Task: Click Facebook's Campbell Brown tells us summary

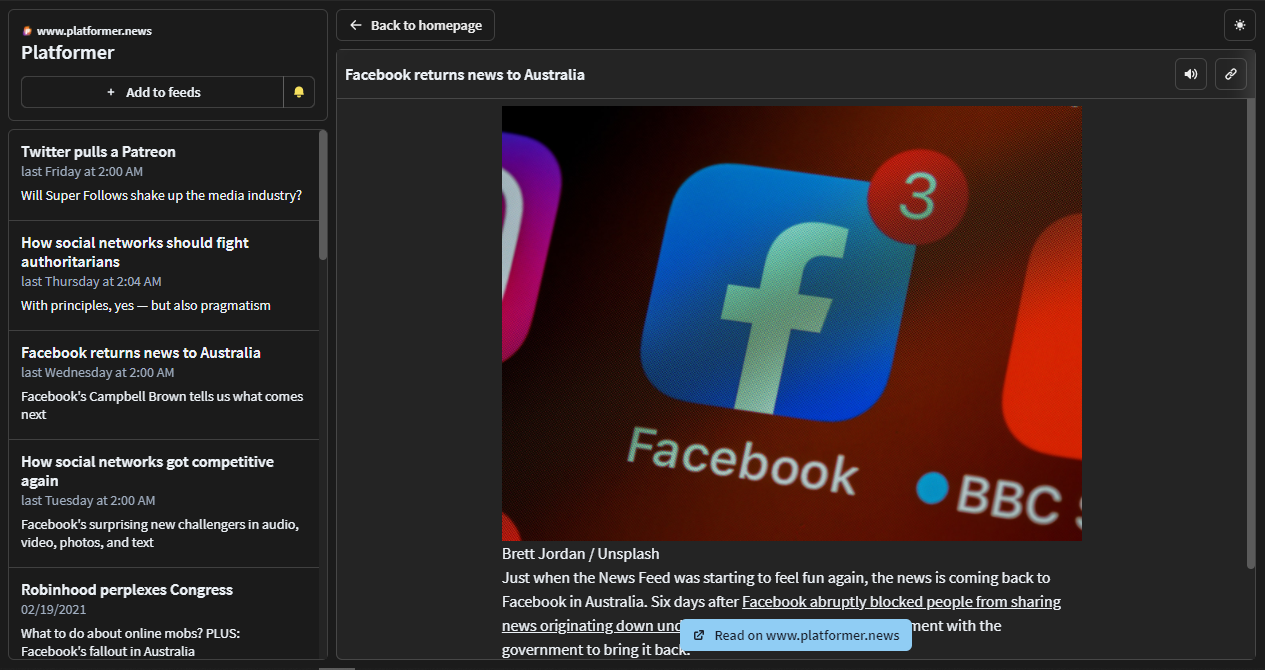Action: pyautogui.click(x=162, y=405)
